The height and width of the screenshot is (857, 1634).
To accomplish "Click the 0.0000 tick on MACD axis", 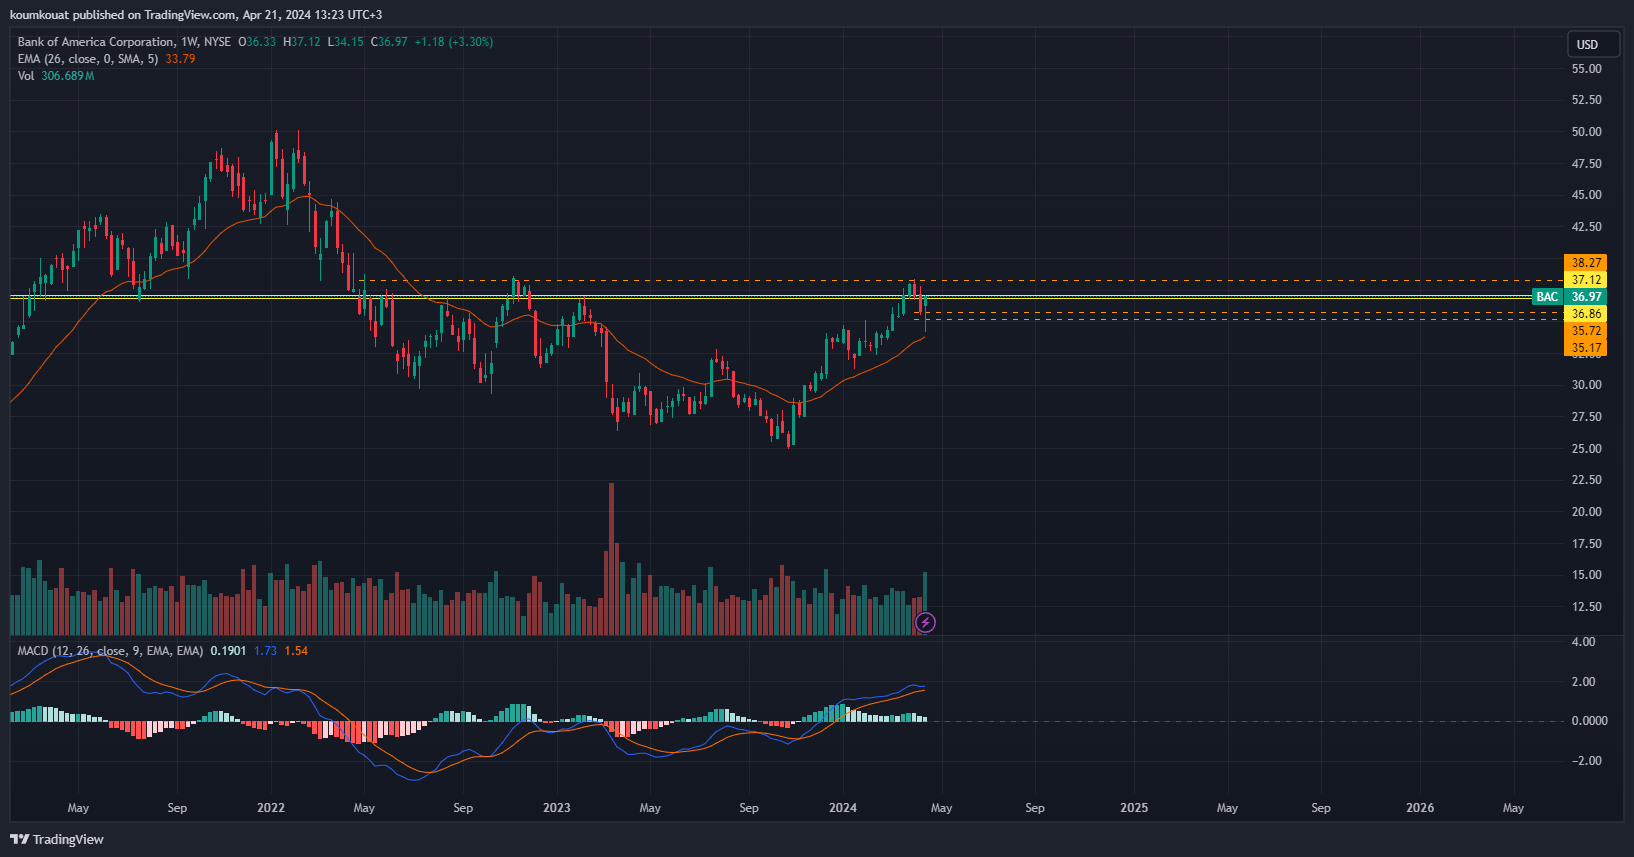I will click(x=1589, y=721).
